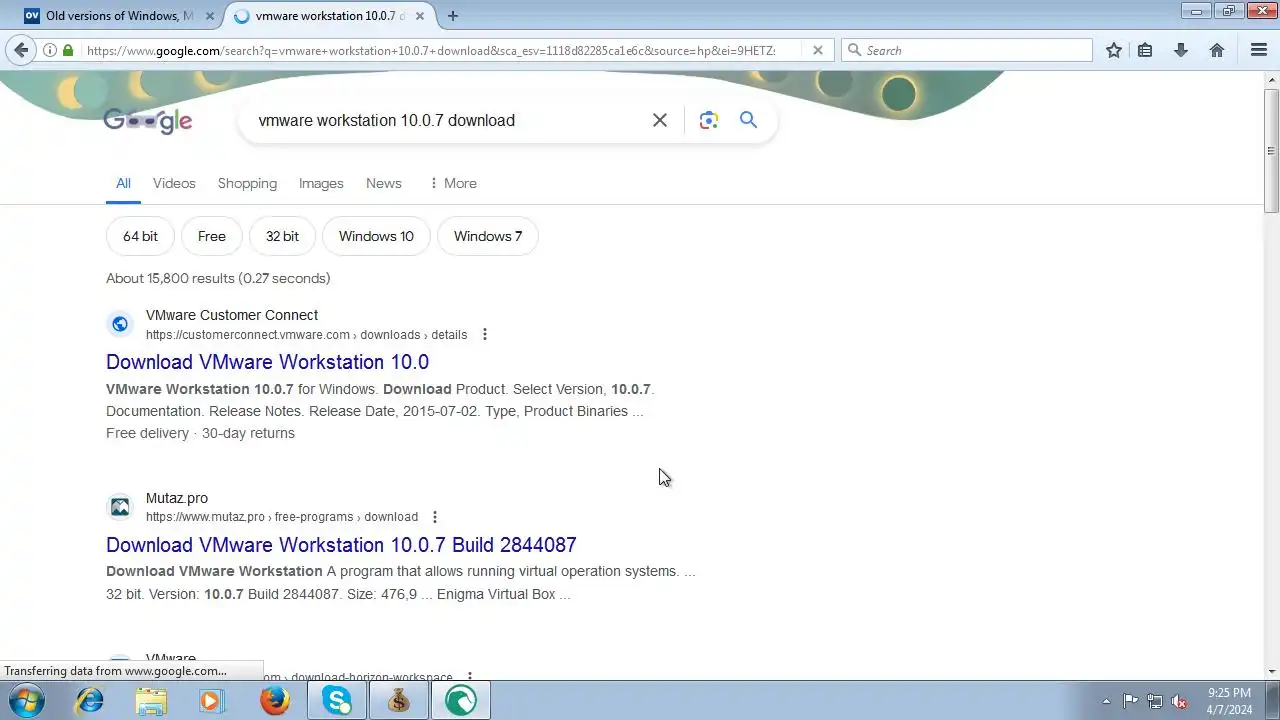Apply the Windows 10 filter chip
1280x720 pixels.
pyautogui.click(x=376, y=236)
